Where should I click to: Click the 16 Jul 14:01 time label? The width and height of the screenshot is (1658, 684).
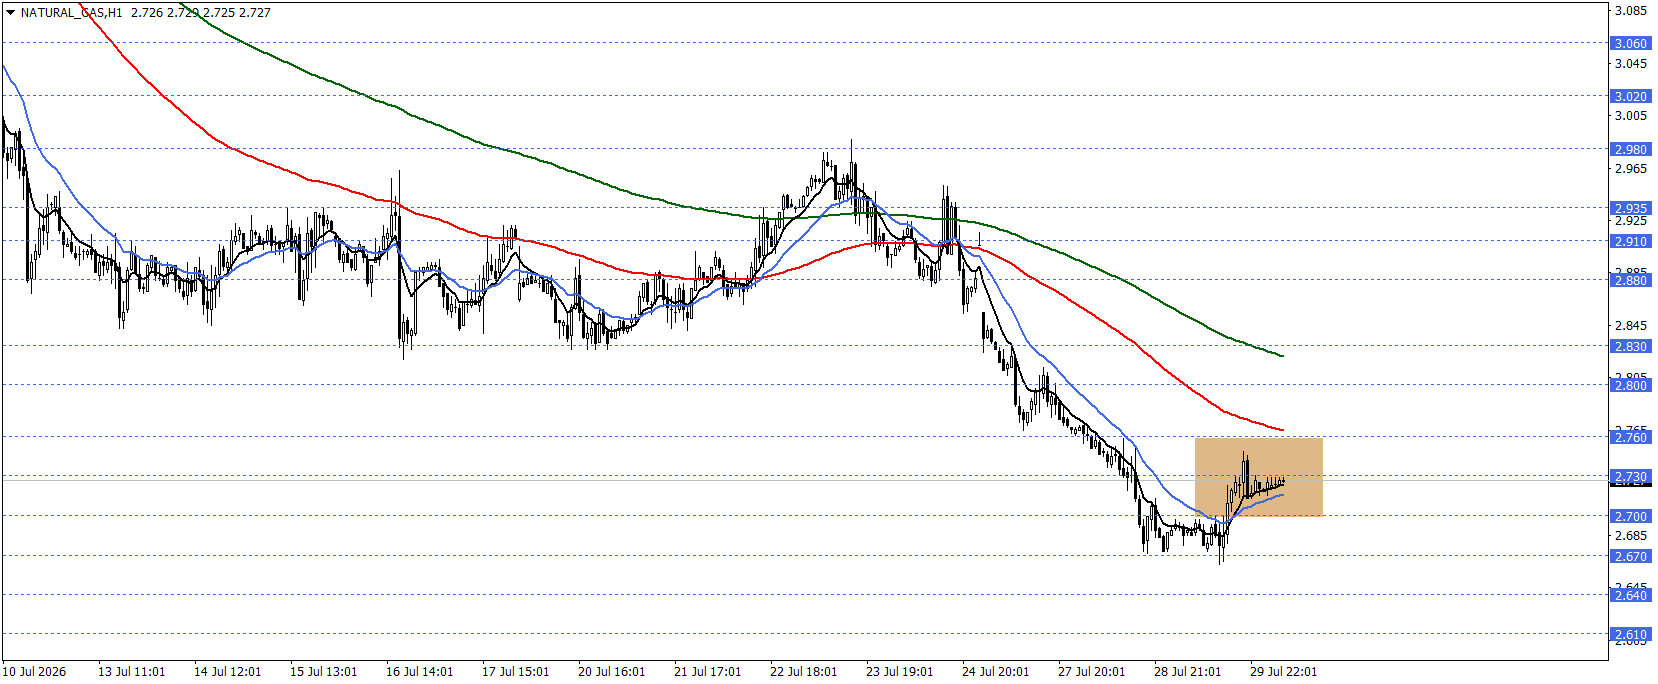point(419,672)
